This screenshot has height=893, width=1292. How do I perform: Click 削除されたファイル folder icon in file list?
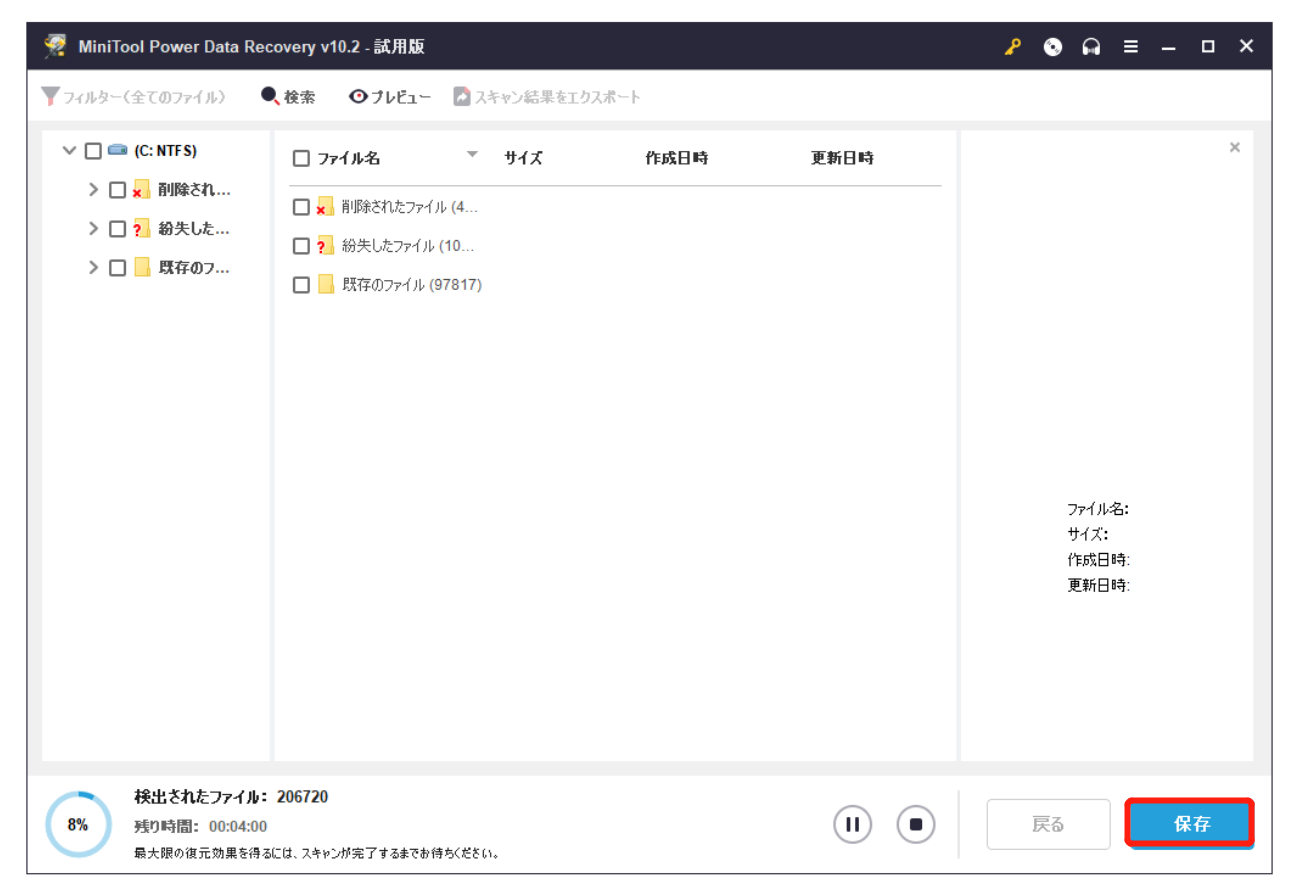(x=325, y=207)
